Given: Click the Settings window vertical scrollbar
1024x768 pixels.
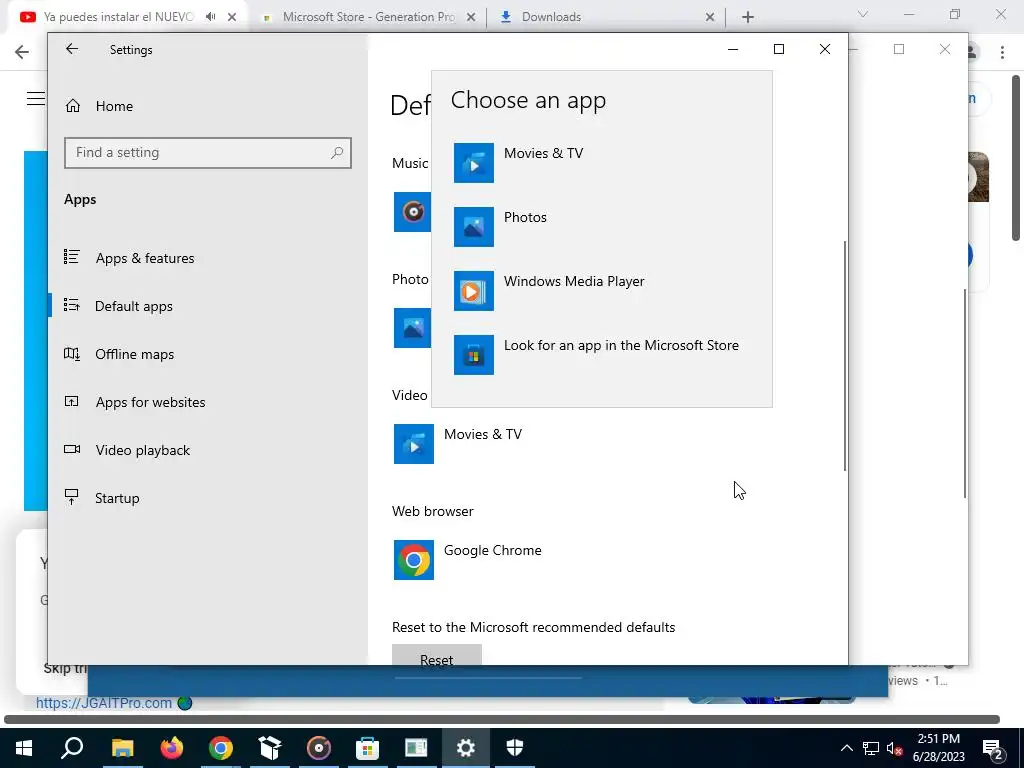Looking at the screenshot, I should coord(845,356).
